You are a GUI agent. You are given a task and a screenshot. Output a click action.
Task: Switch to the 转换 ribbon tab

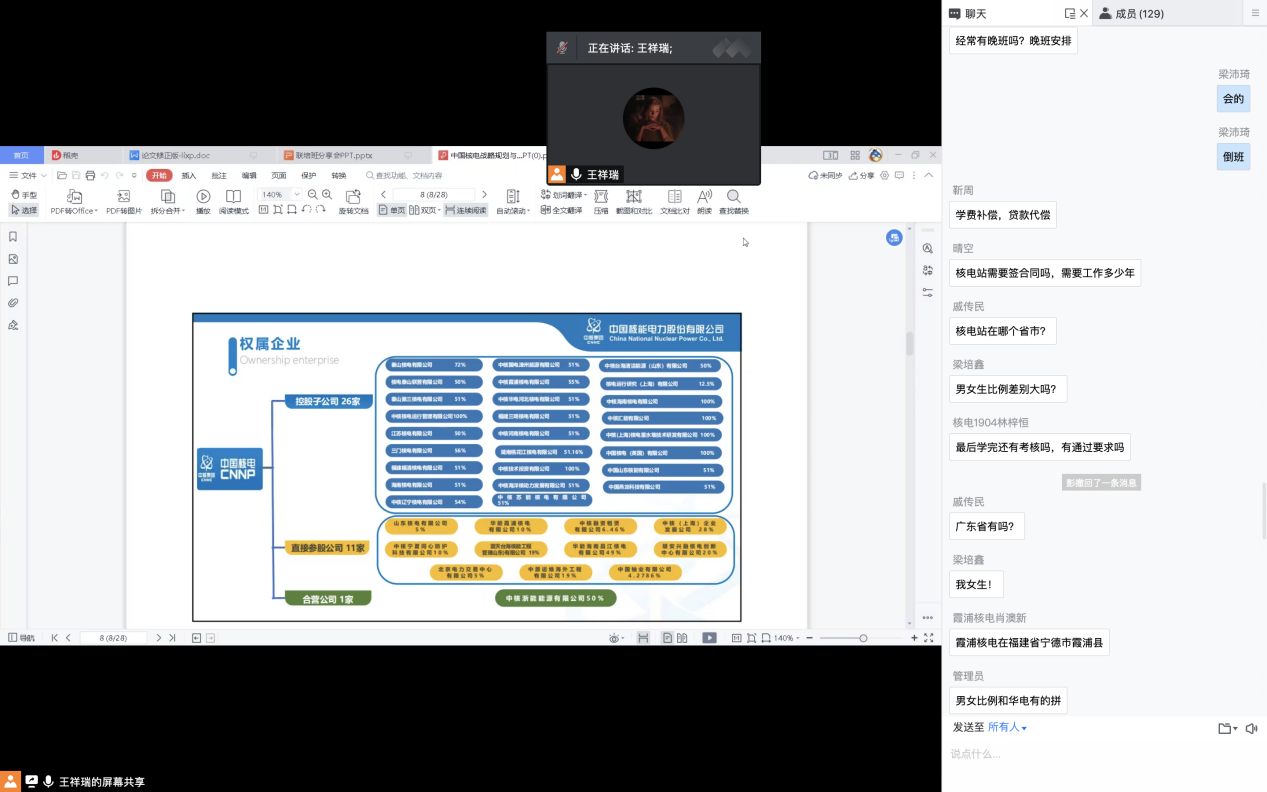(339, 175)
